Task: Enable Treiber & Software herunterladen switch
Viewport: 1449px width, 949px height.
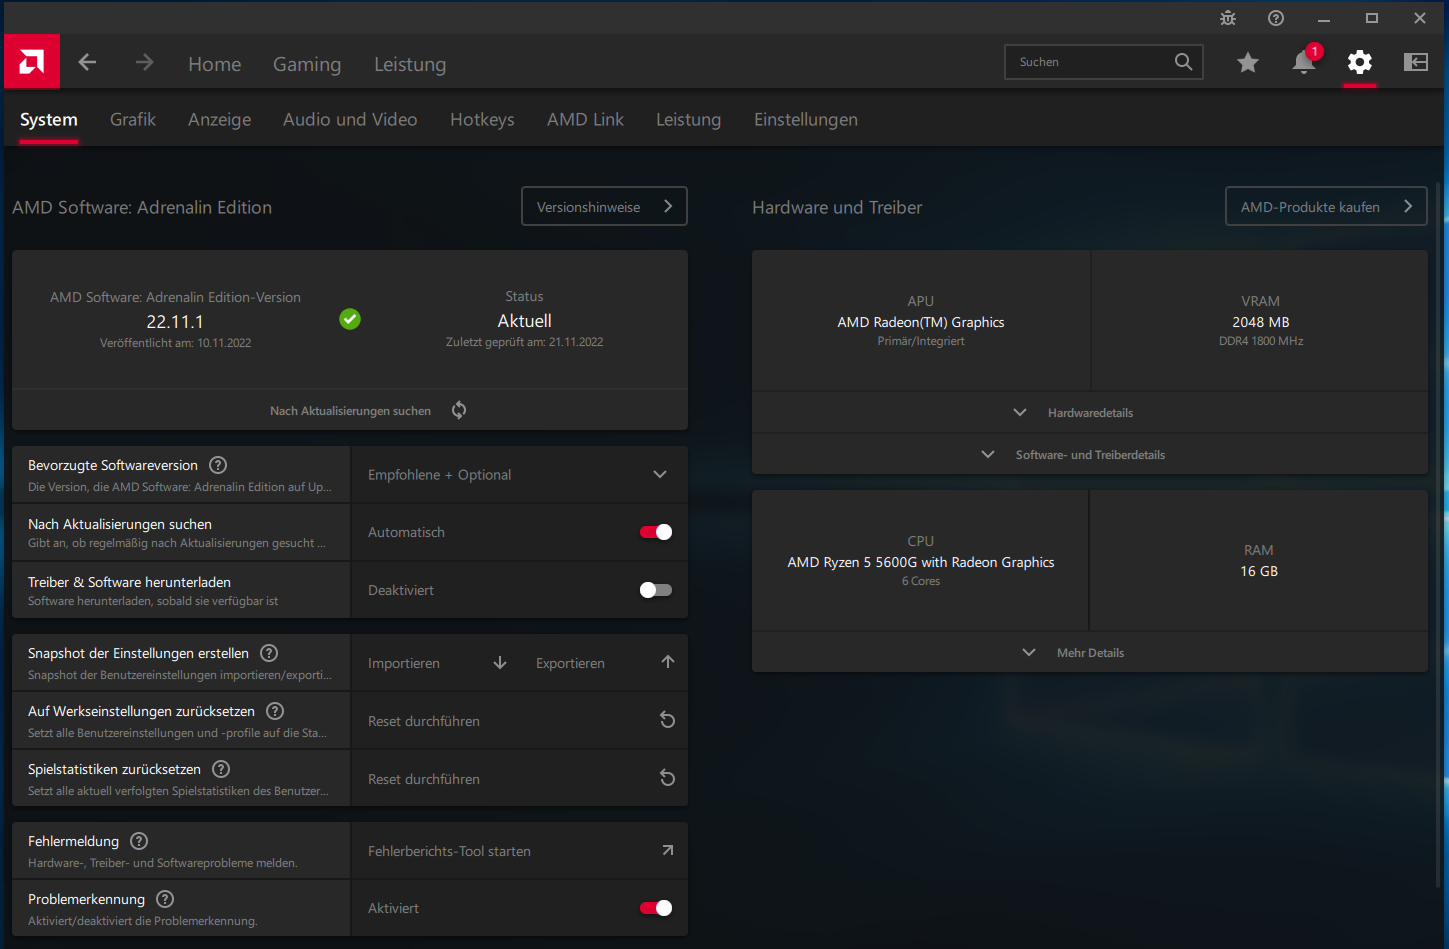Action: [x=656, y=590]
